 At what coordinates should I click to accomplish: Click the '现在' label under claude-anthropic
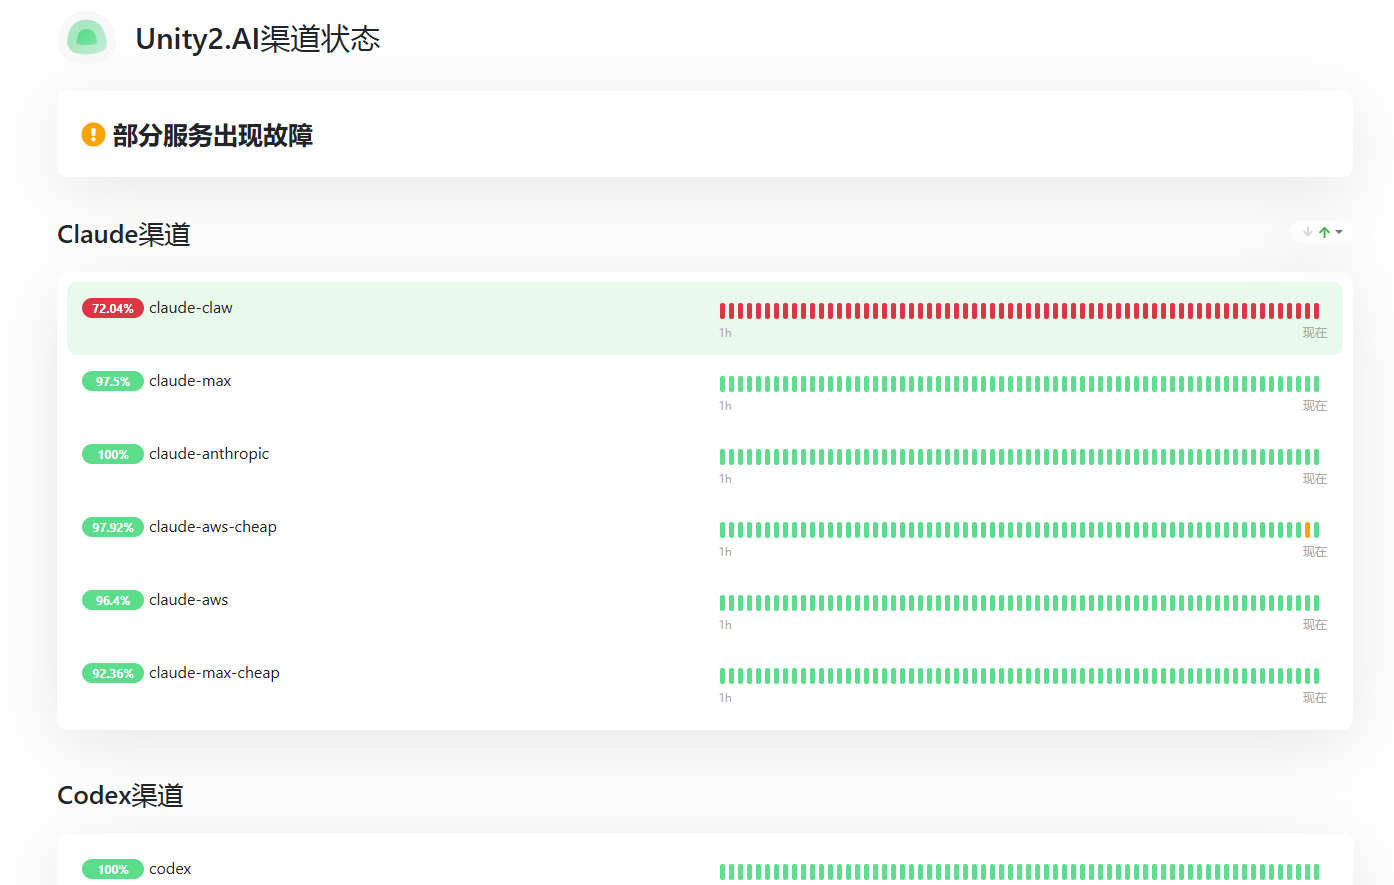pos(1314,479)
